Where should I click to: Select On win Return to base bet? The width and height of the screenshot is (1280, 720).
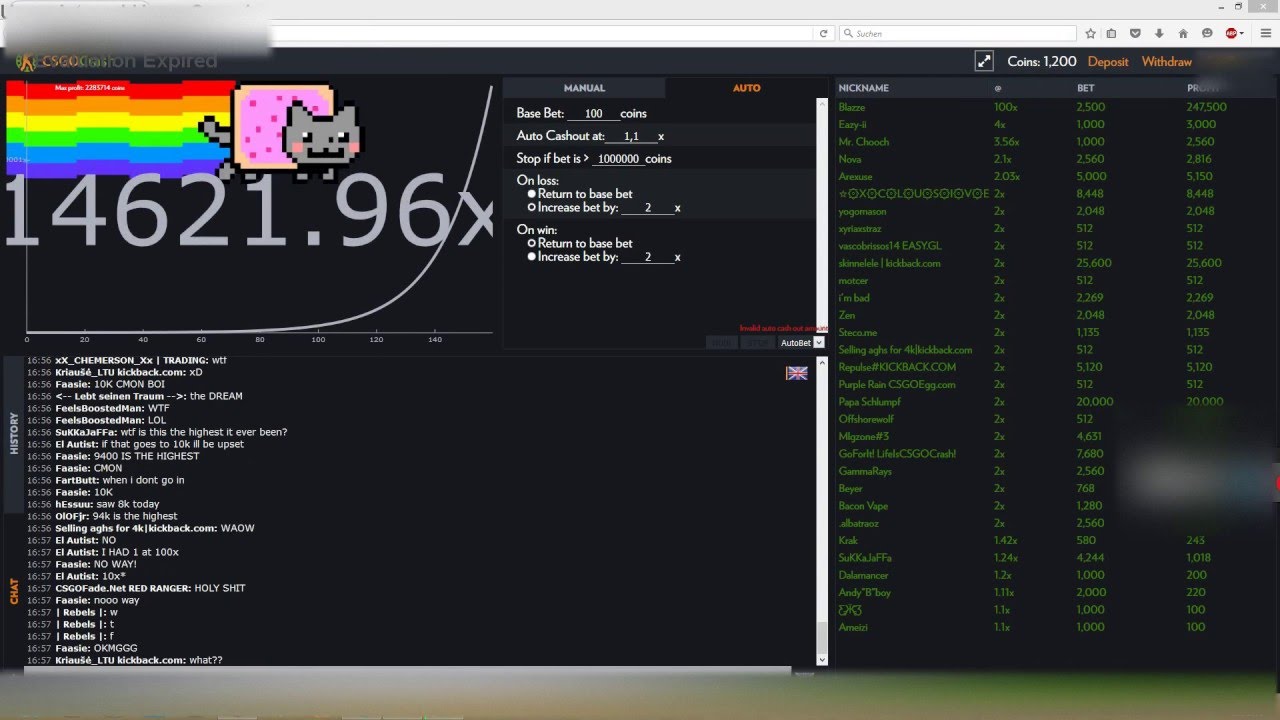click(x=532, y=243)
